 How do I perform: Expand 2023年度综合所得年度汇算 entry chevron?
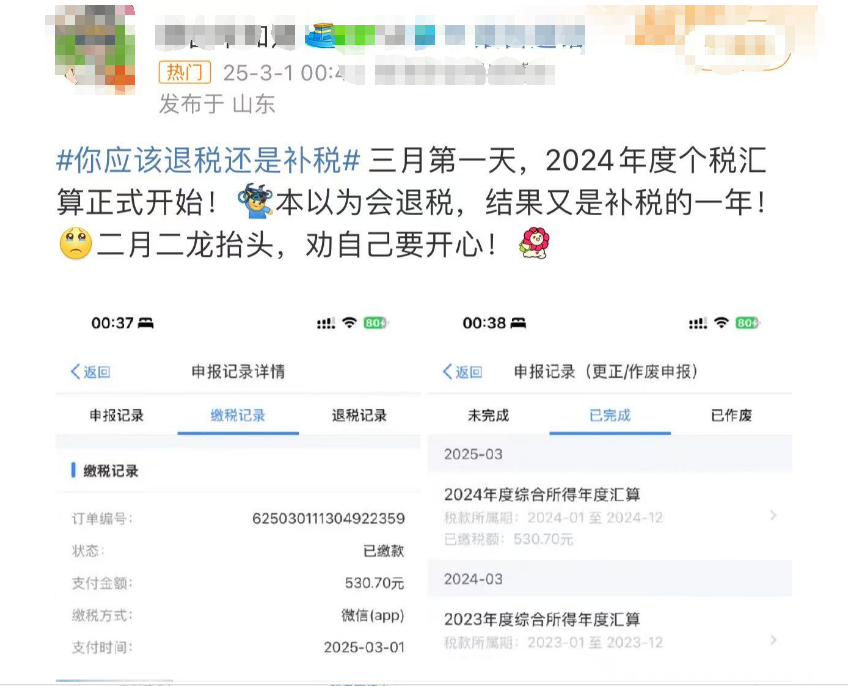773,641
